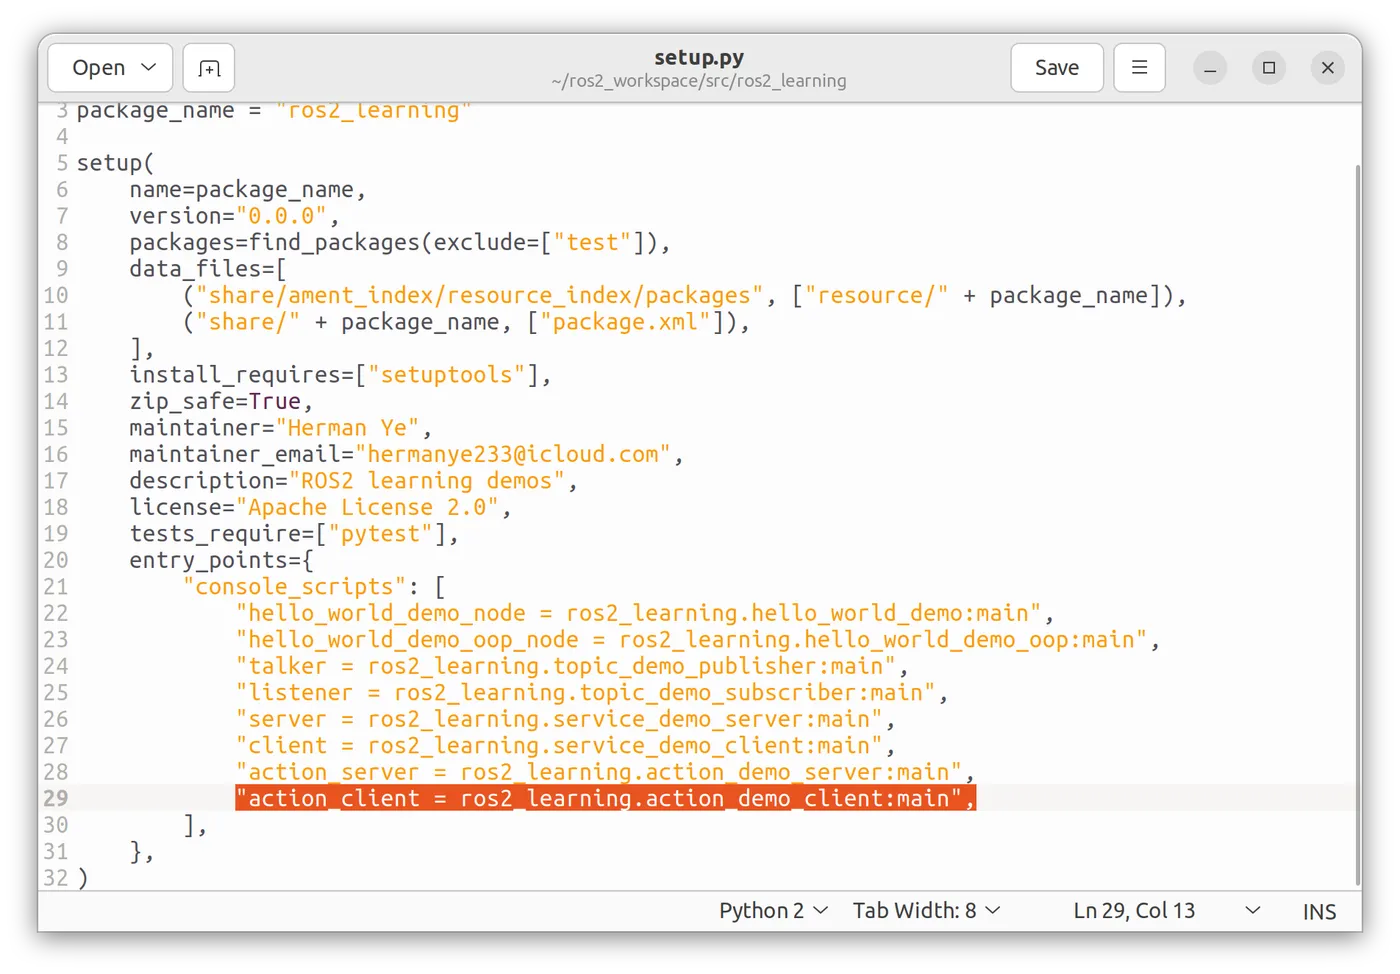Click the packages=find_packages line

tap(399, 242)
